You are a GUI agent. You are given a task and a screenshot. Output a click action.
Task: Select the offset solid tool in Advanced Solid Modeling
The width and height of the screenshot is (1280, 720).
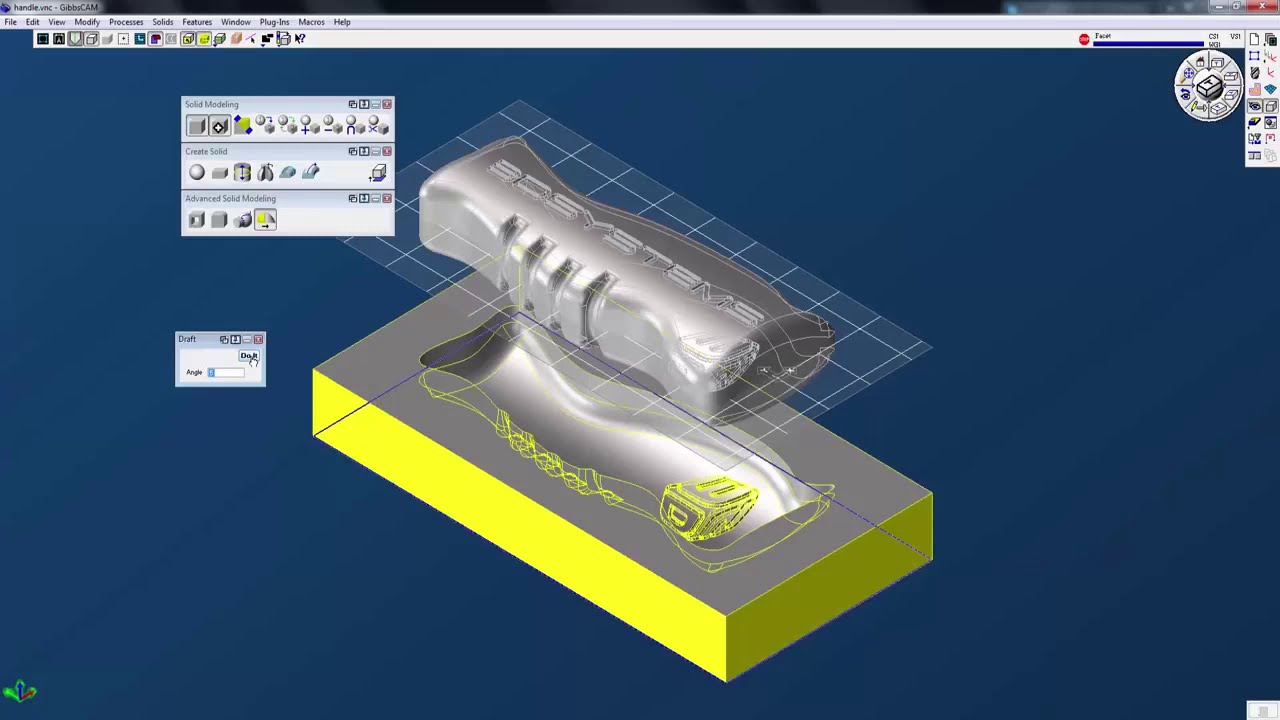[x=219, y=220]
